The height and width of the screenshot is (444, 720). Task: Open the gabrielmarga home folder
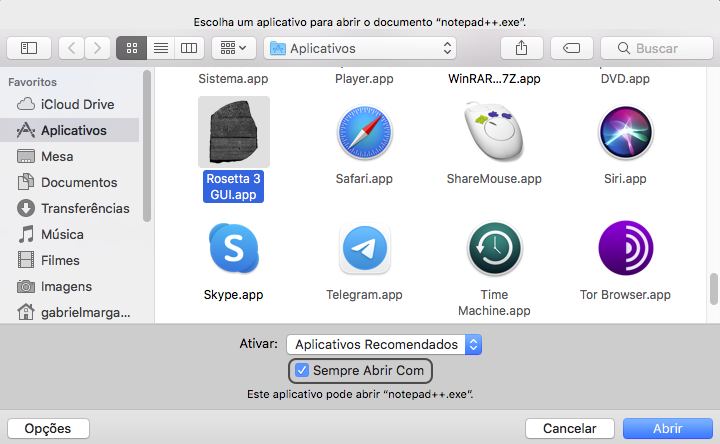[70, 313]
